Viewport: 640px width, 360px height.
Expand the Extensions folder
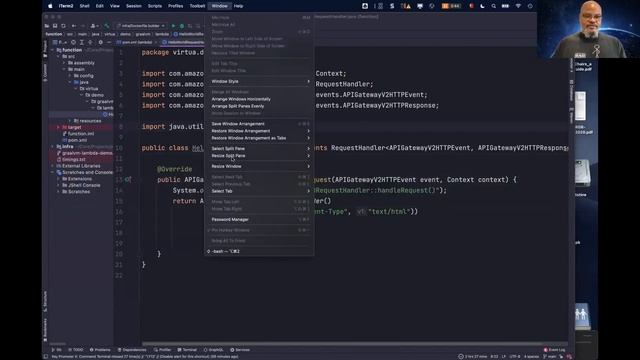coord(58,179)
